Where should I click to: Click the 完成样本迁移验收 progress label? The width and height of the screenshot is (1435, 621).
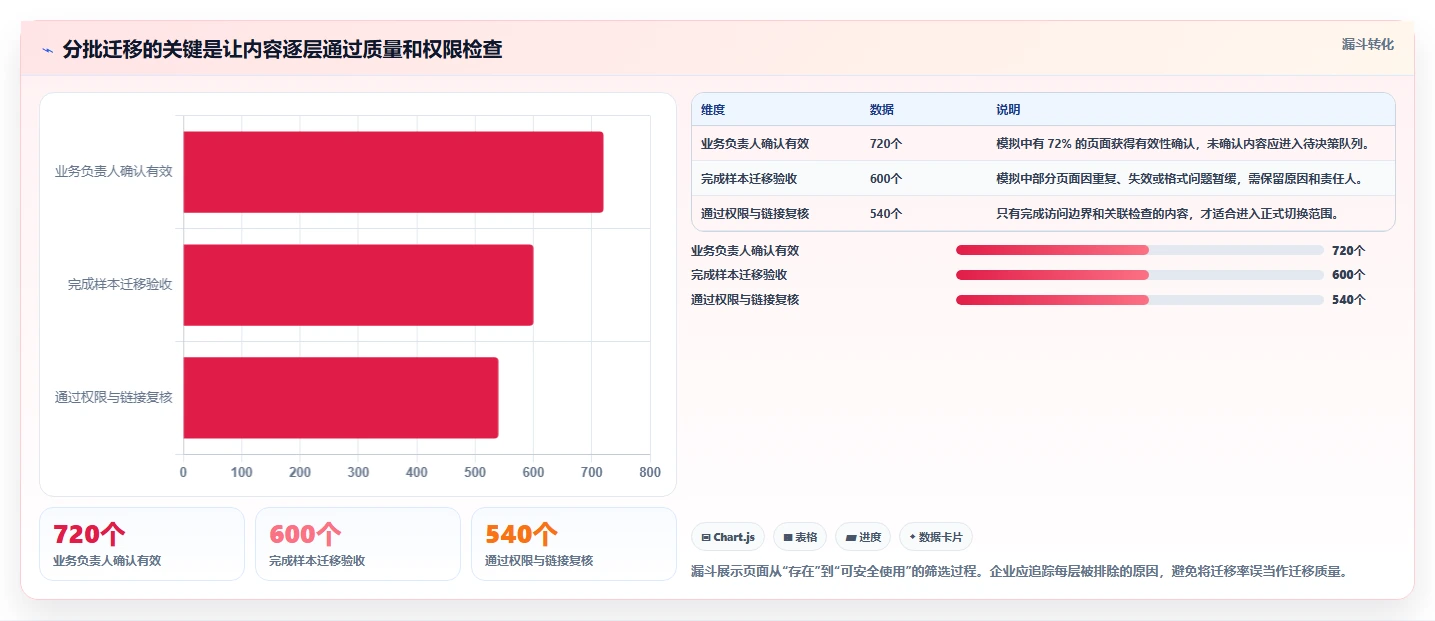(x=739, y=275)
